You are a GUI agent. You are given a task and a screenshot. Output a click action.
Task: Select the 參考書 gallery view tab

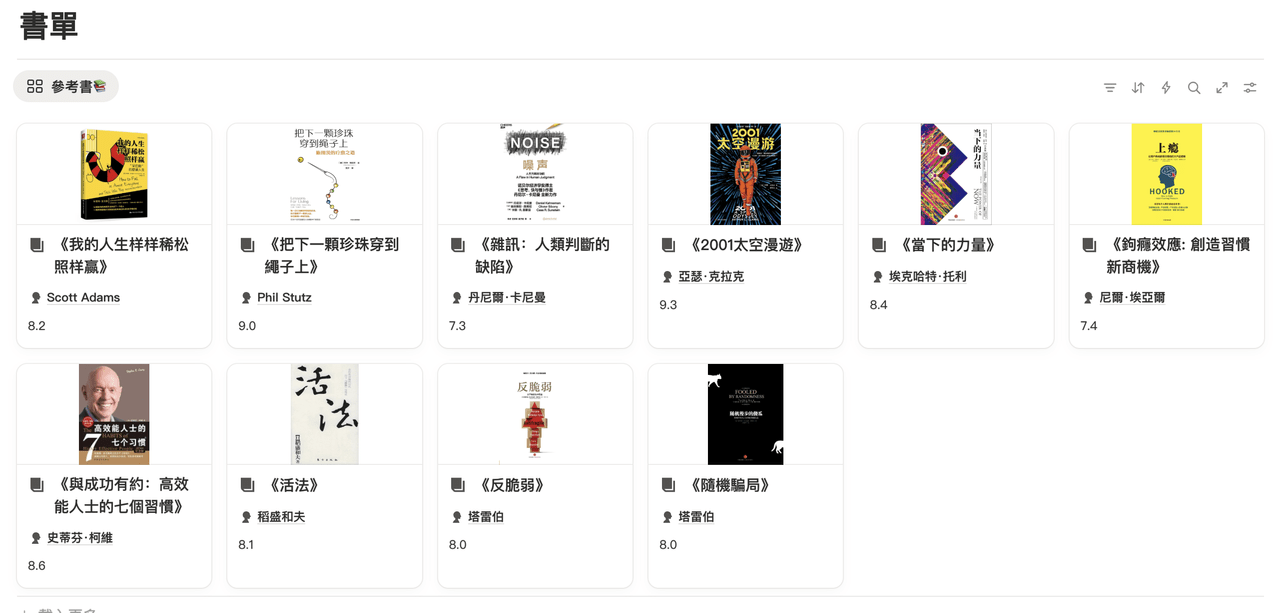[x=66, y=87]
